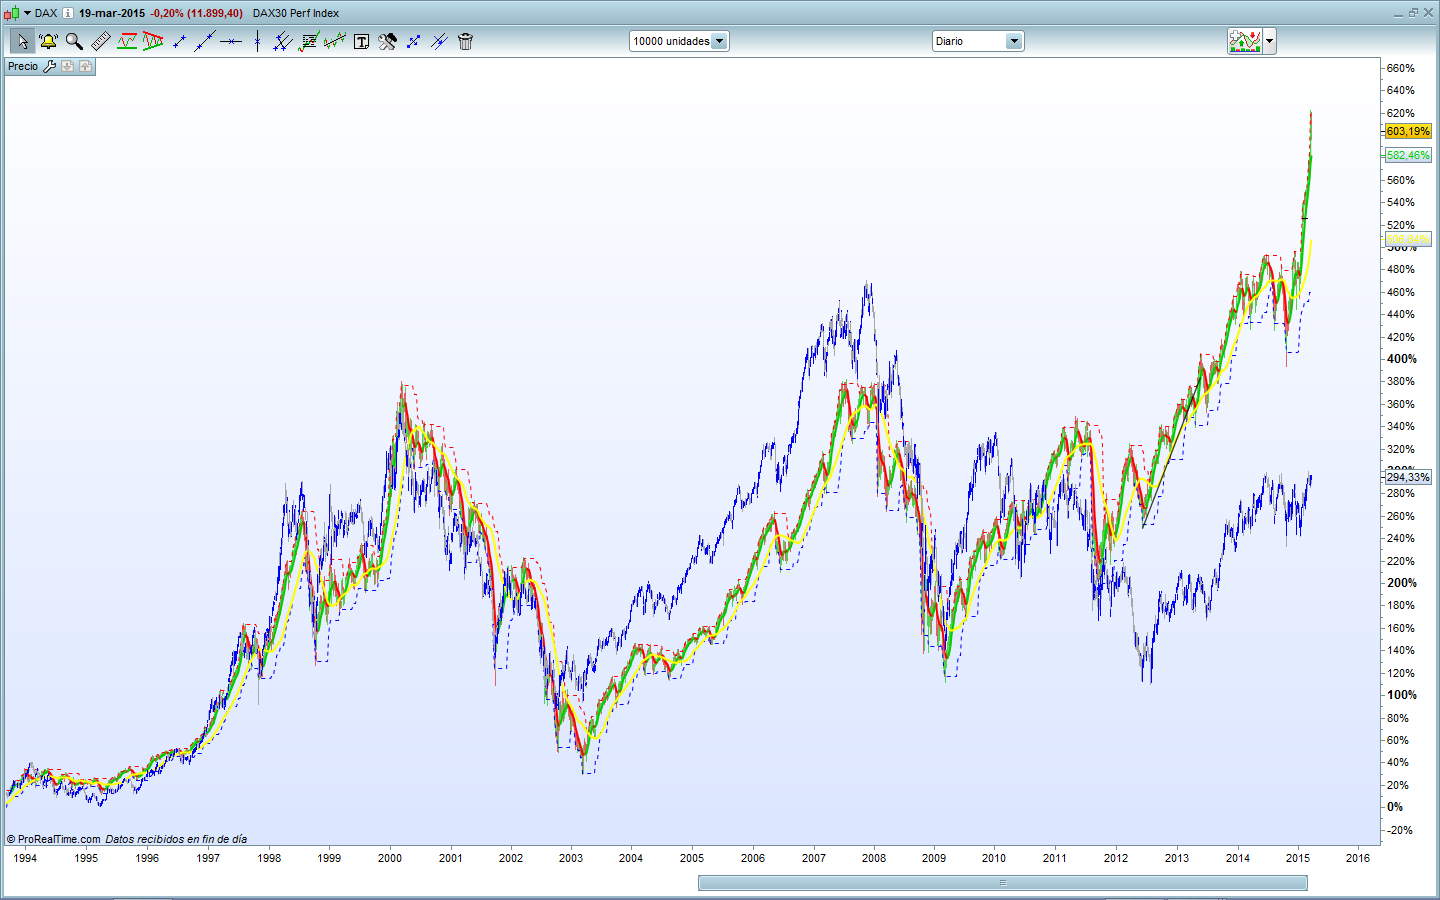Click the 400% label on price axis
The height and width of the screenshot is (900, 1440).
[x=1401, y=359]
